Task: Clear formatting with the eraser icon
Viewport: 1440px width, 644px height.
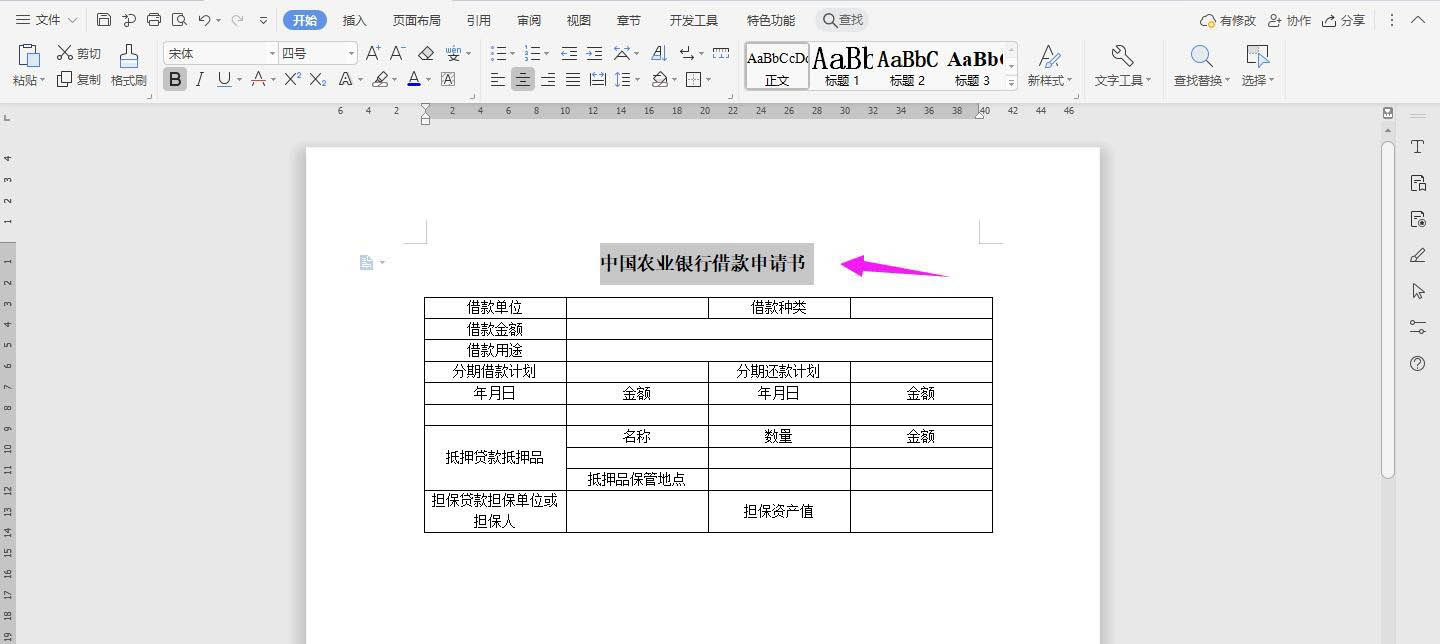Action: [426, 53]
